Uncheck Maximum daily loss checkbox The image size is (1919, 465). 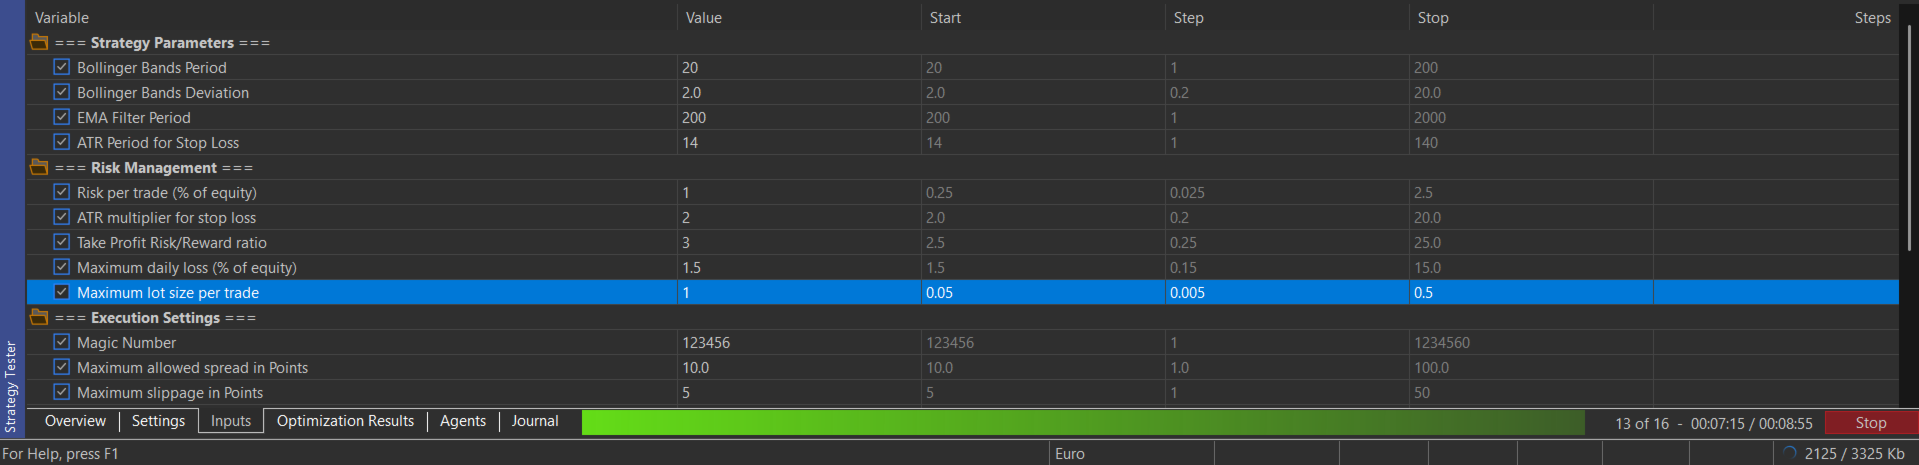62,267
